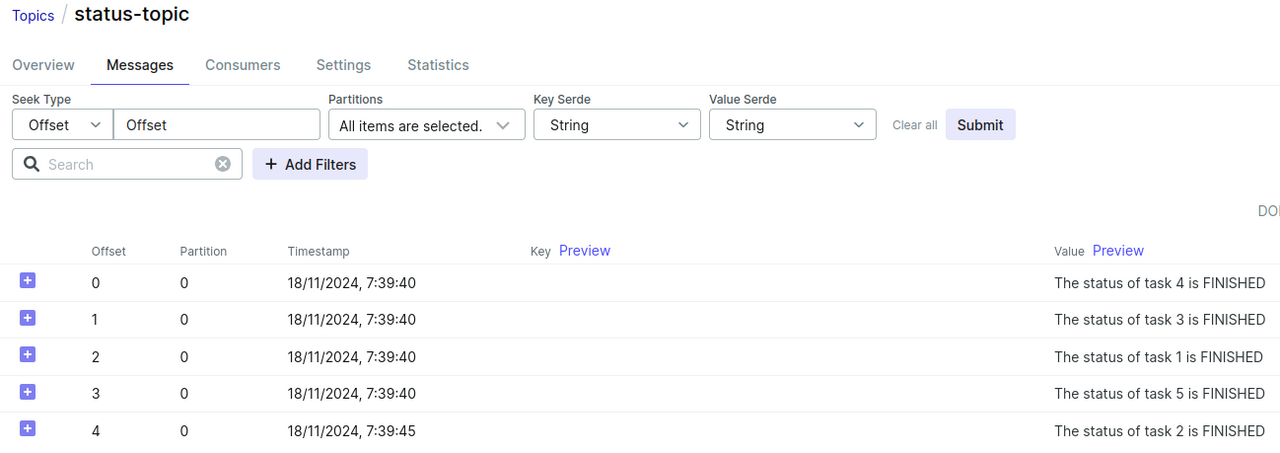The height and width of the screenshot is (453, 1280).
Task: Expand the message row at offset 4
Action: coord(27,429)
